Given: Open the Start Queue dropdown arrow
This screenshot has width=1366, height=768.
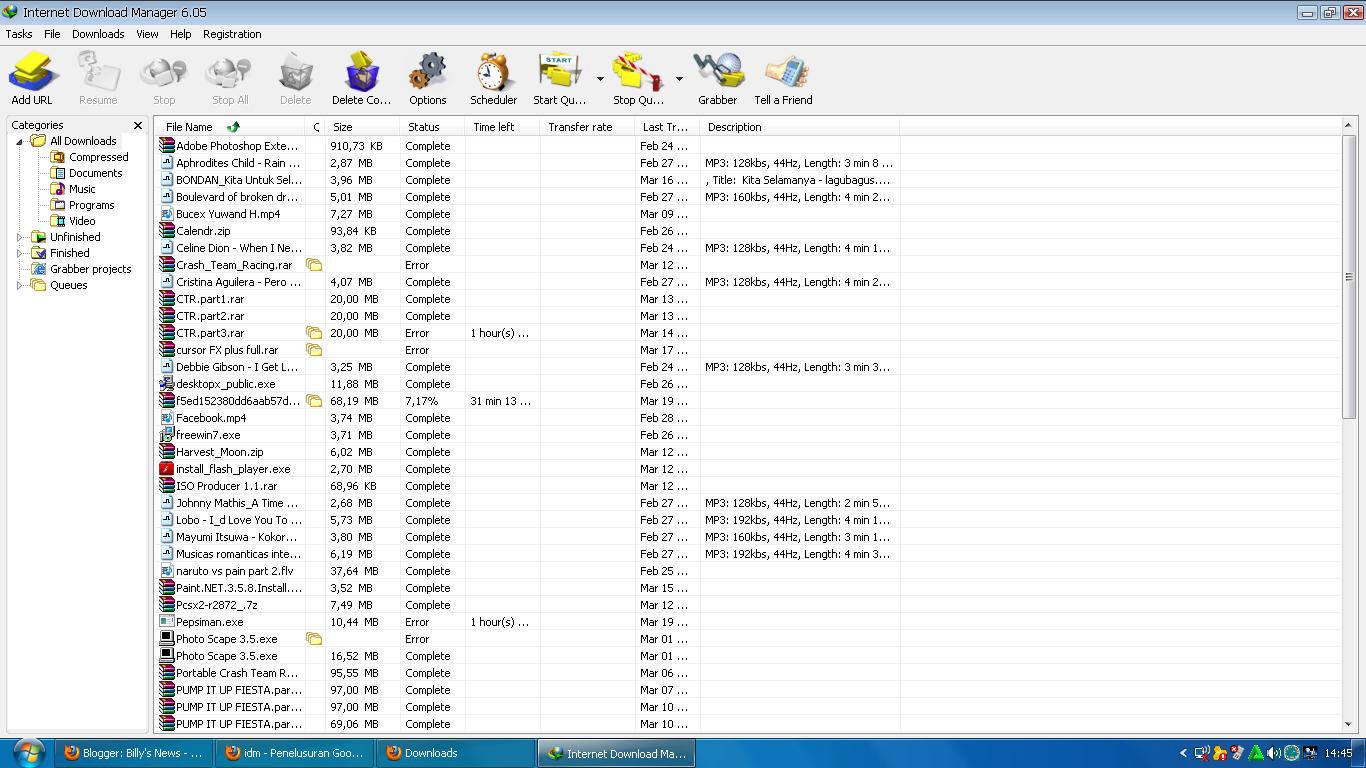Looking at the screenshot, I should [x=600, y=78].
